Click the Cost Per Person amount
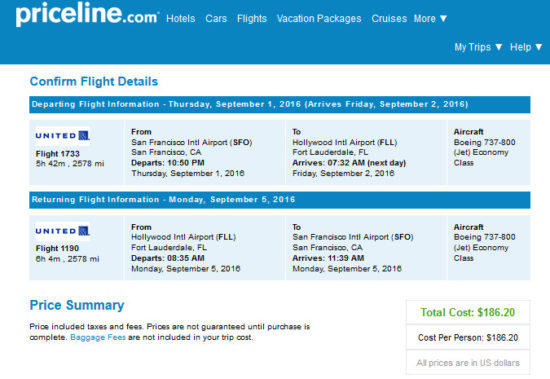Viewport: 550px width, 379px height. [468, 338]
